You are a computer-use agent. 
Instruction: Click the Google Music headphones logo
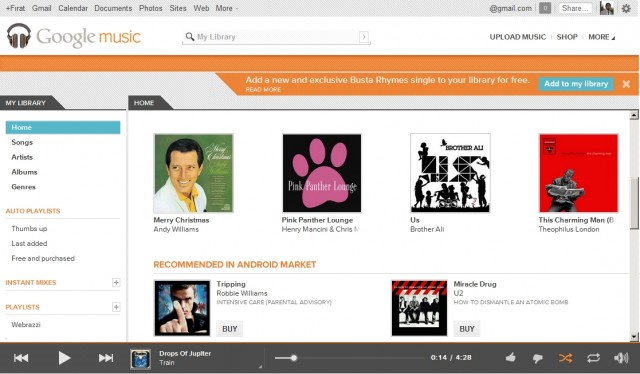click(x=19, y=36)
